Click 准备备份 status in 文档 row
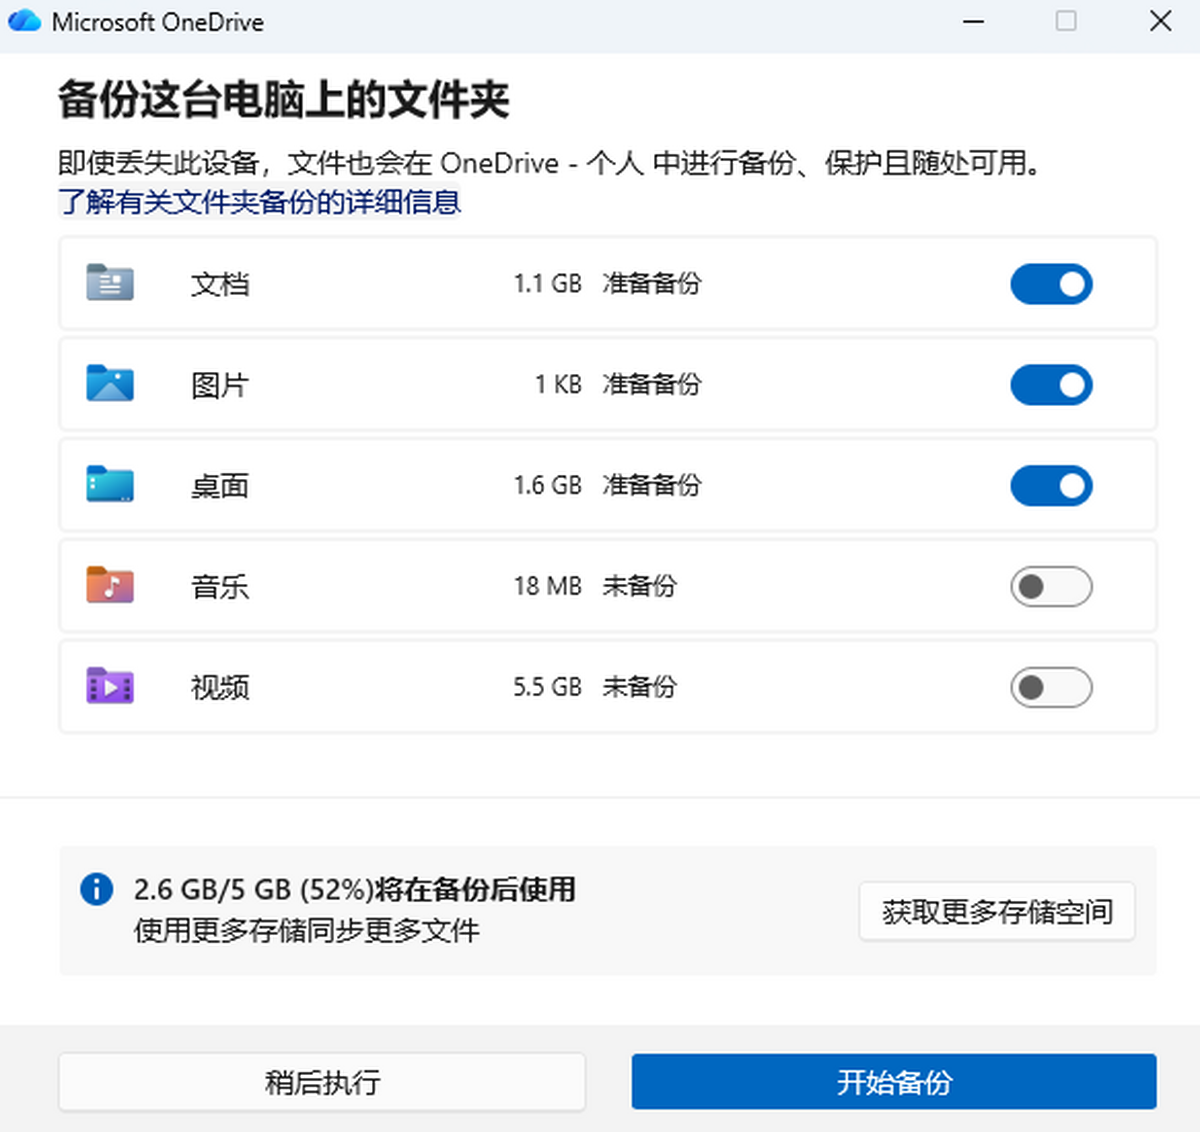The height and width of the screenshot is (1132, 1200). pos(652,284)
